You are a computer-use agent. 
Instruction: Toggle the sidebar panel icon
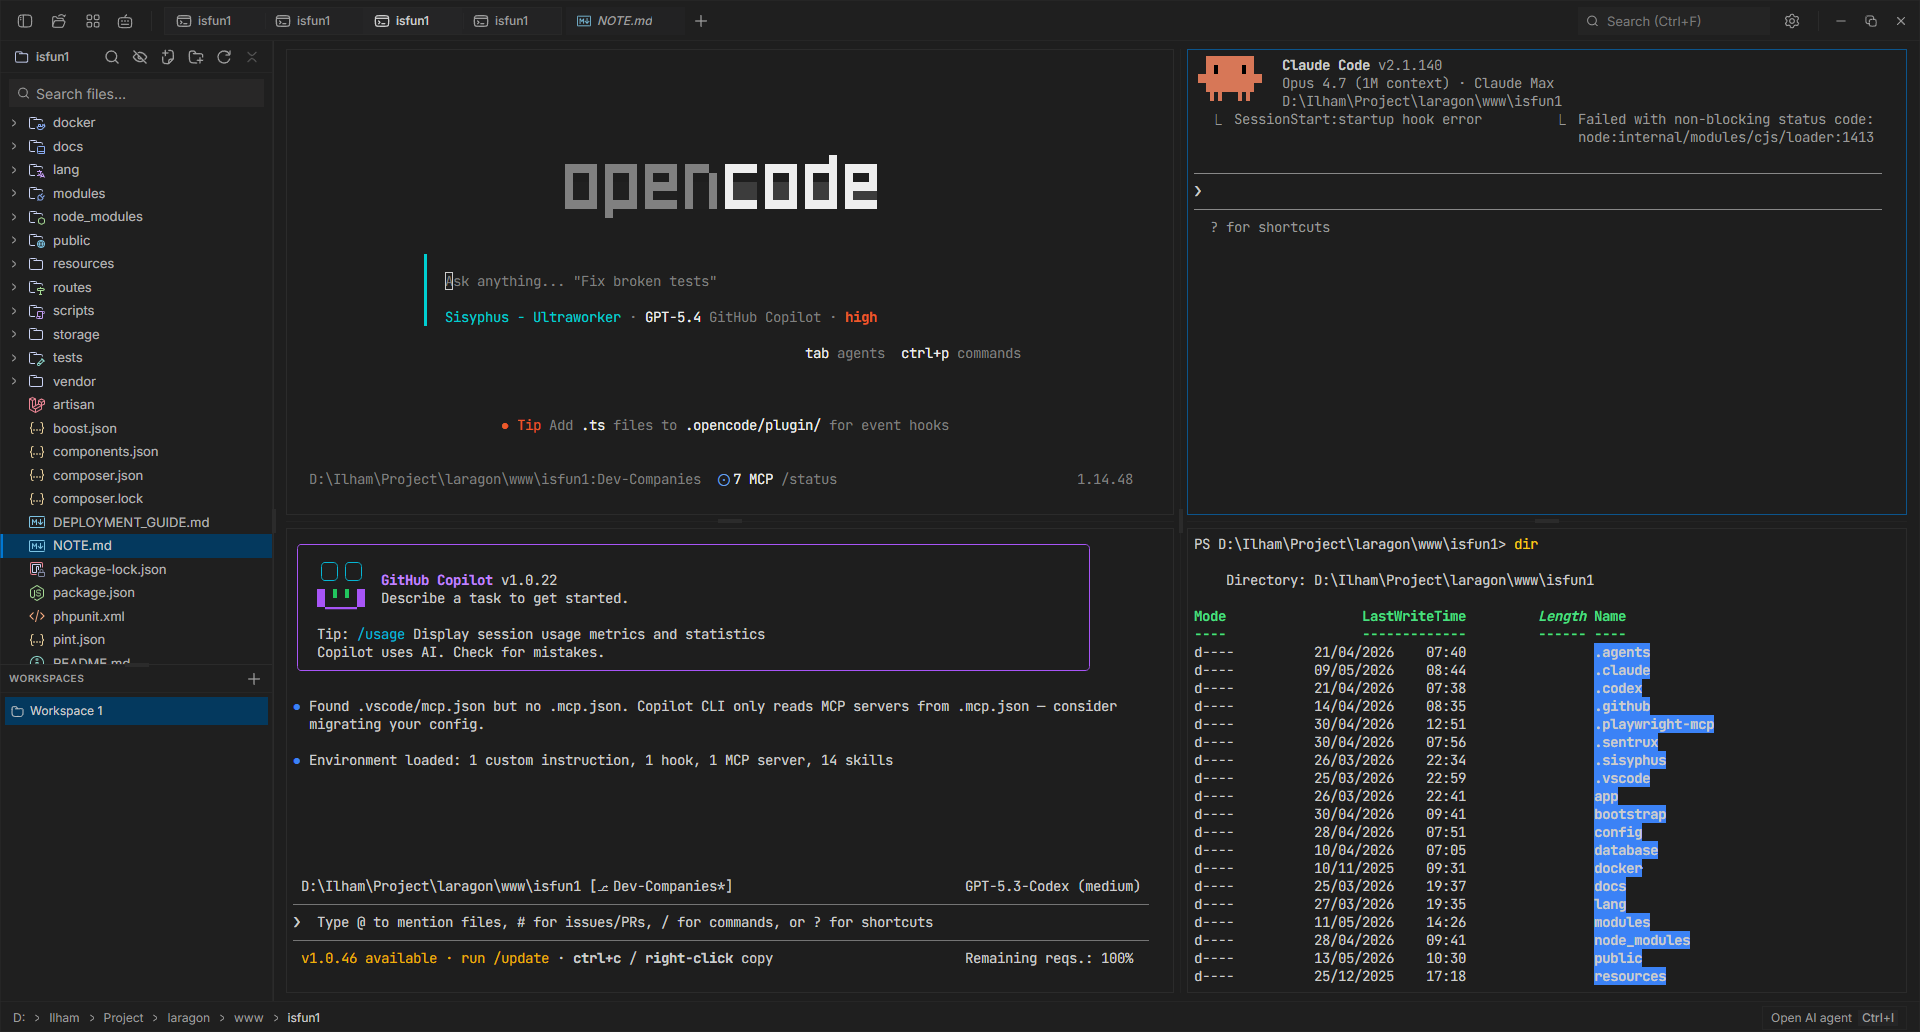pos(25,21)
